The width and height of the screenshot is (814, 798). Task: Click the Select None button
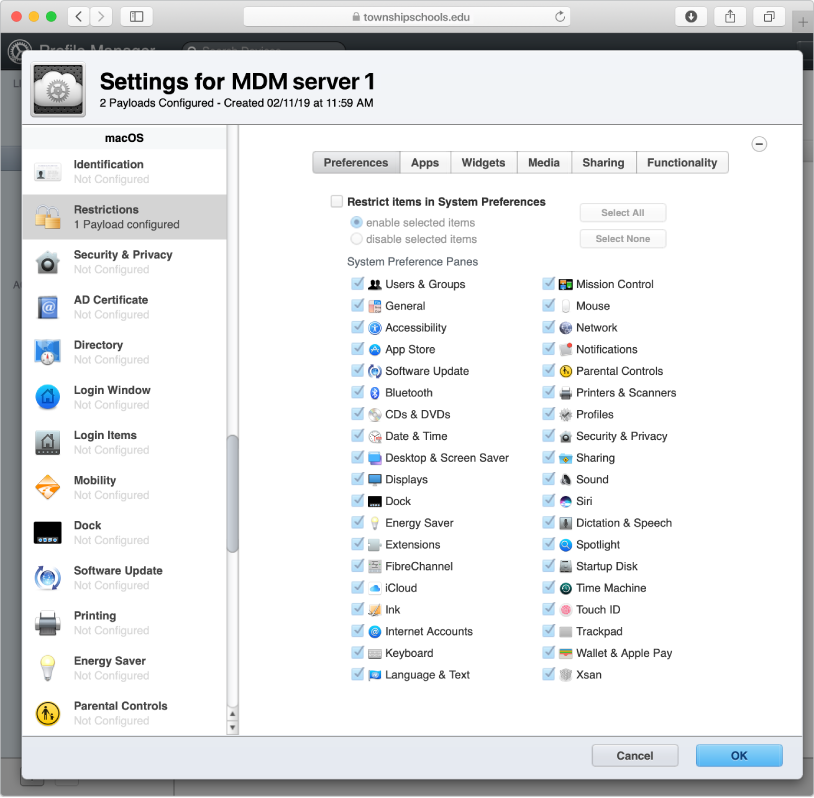622,239
